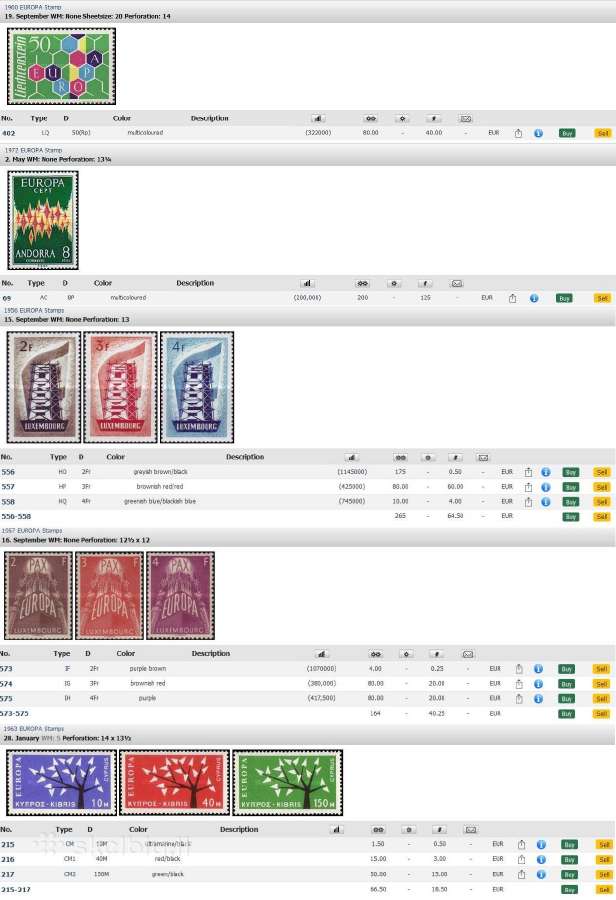The width and height of the screenshot is (616, 900).
Task: Click share icon for stamp 574
Action: pos(518,684)
